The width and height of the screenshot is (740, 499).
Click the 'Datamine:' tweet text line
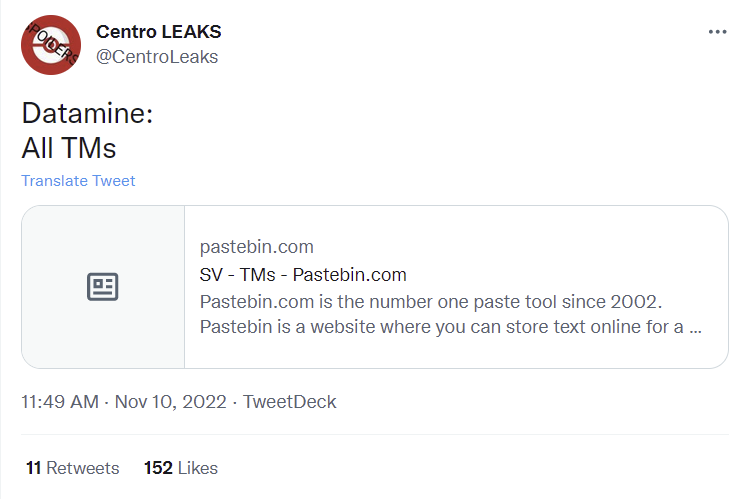[x=87, y=114]
